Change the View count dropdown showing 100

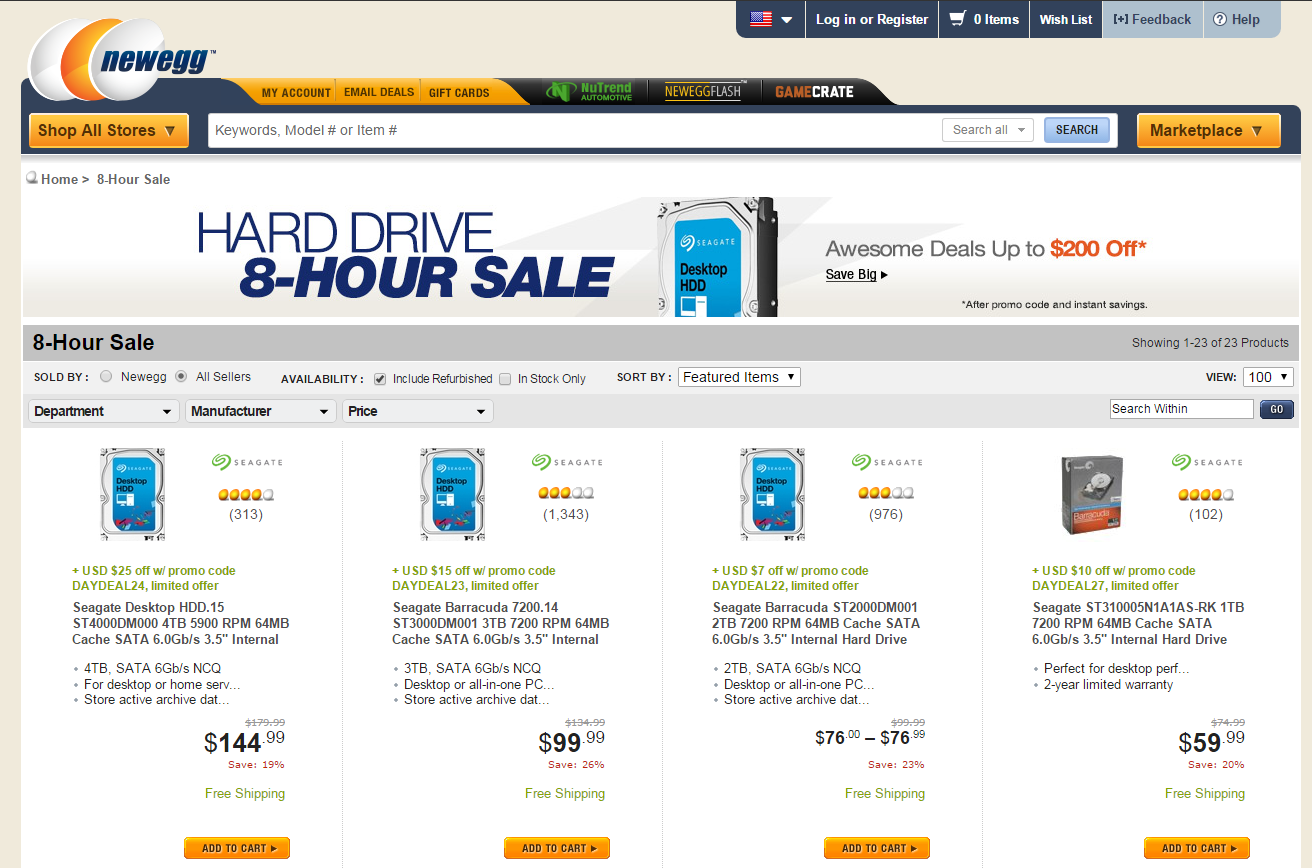click(x=1268, y=377)
